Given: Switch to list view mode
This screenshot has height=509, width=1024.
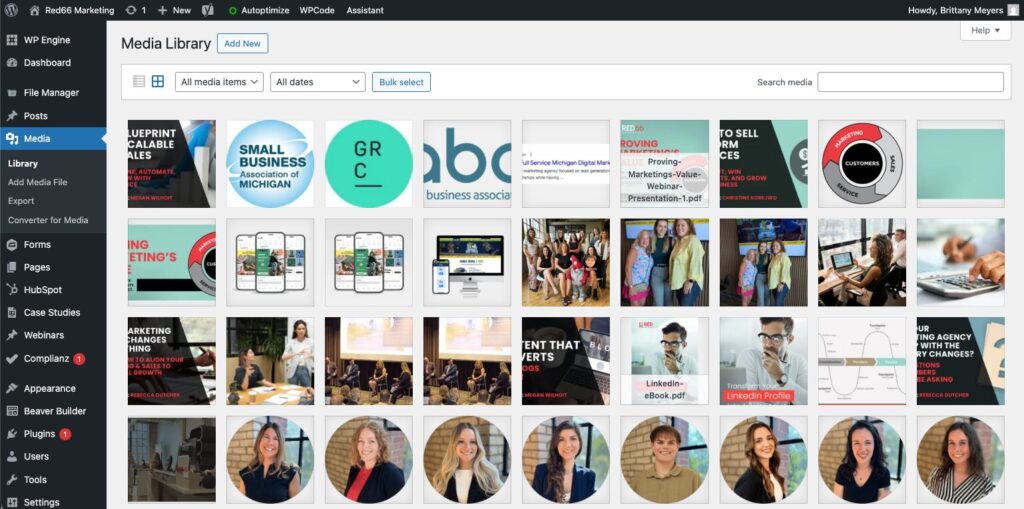Looking at the screenshot, I should [139, 82].
